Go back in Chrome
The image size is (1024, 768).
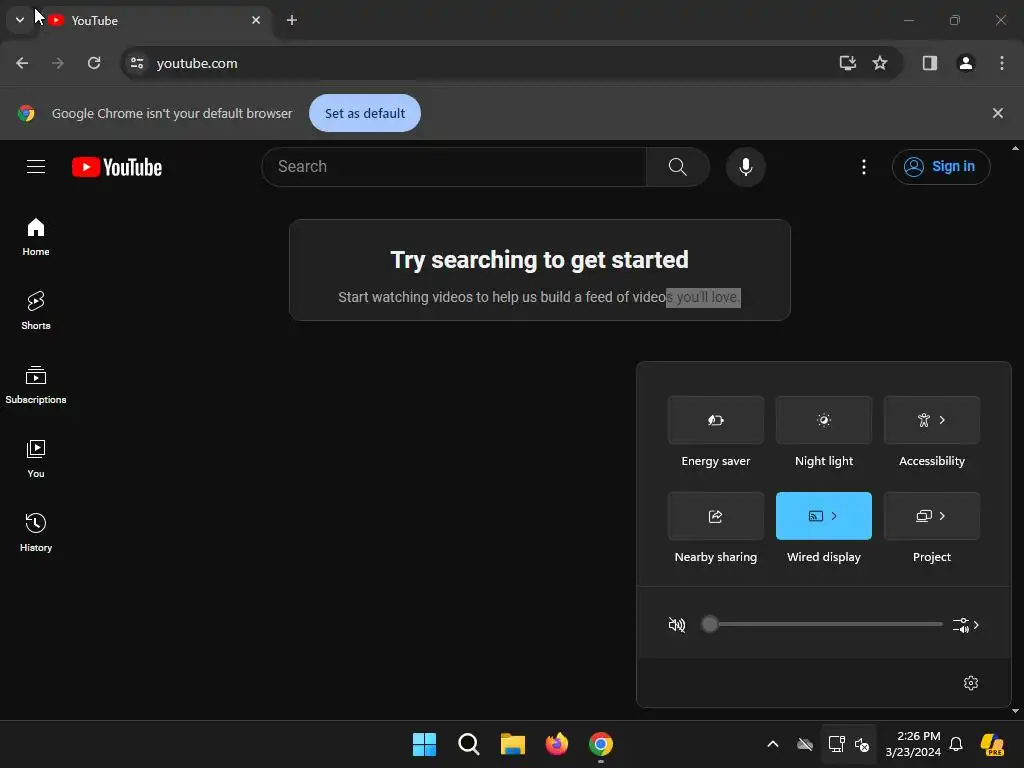coord(22,63)
